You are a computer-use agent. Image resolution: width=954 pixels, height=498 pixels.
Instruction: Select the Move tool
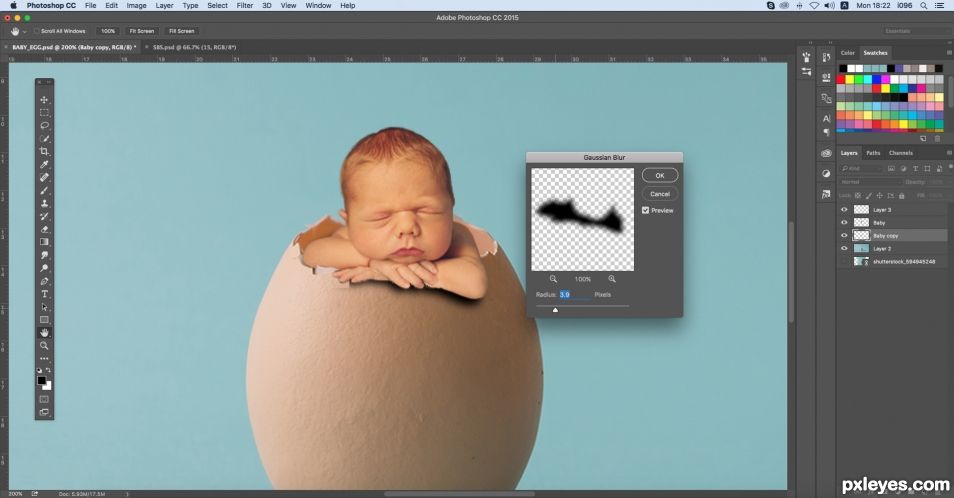[x=44, y=100]
